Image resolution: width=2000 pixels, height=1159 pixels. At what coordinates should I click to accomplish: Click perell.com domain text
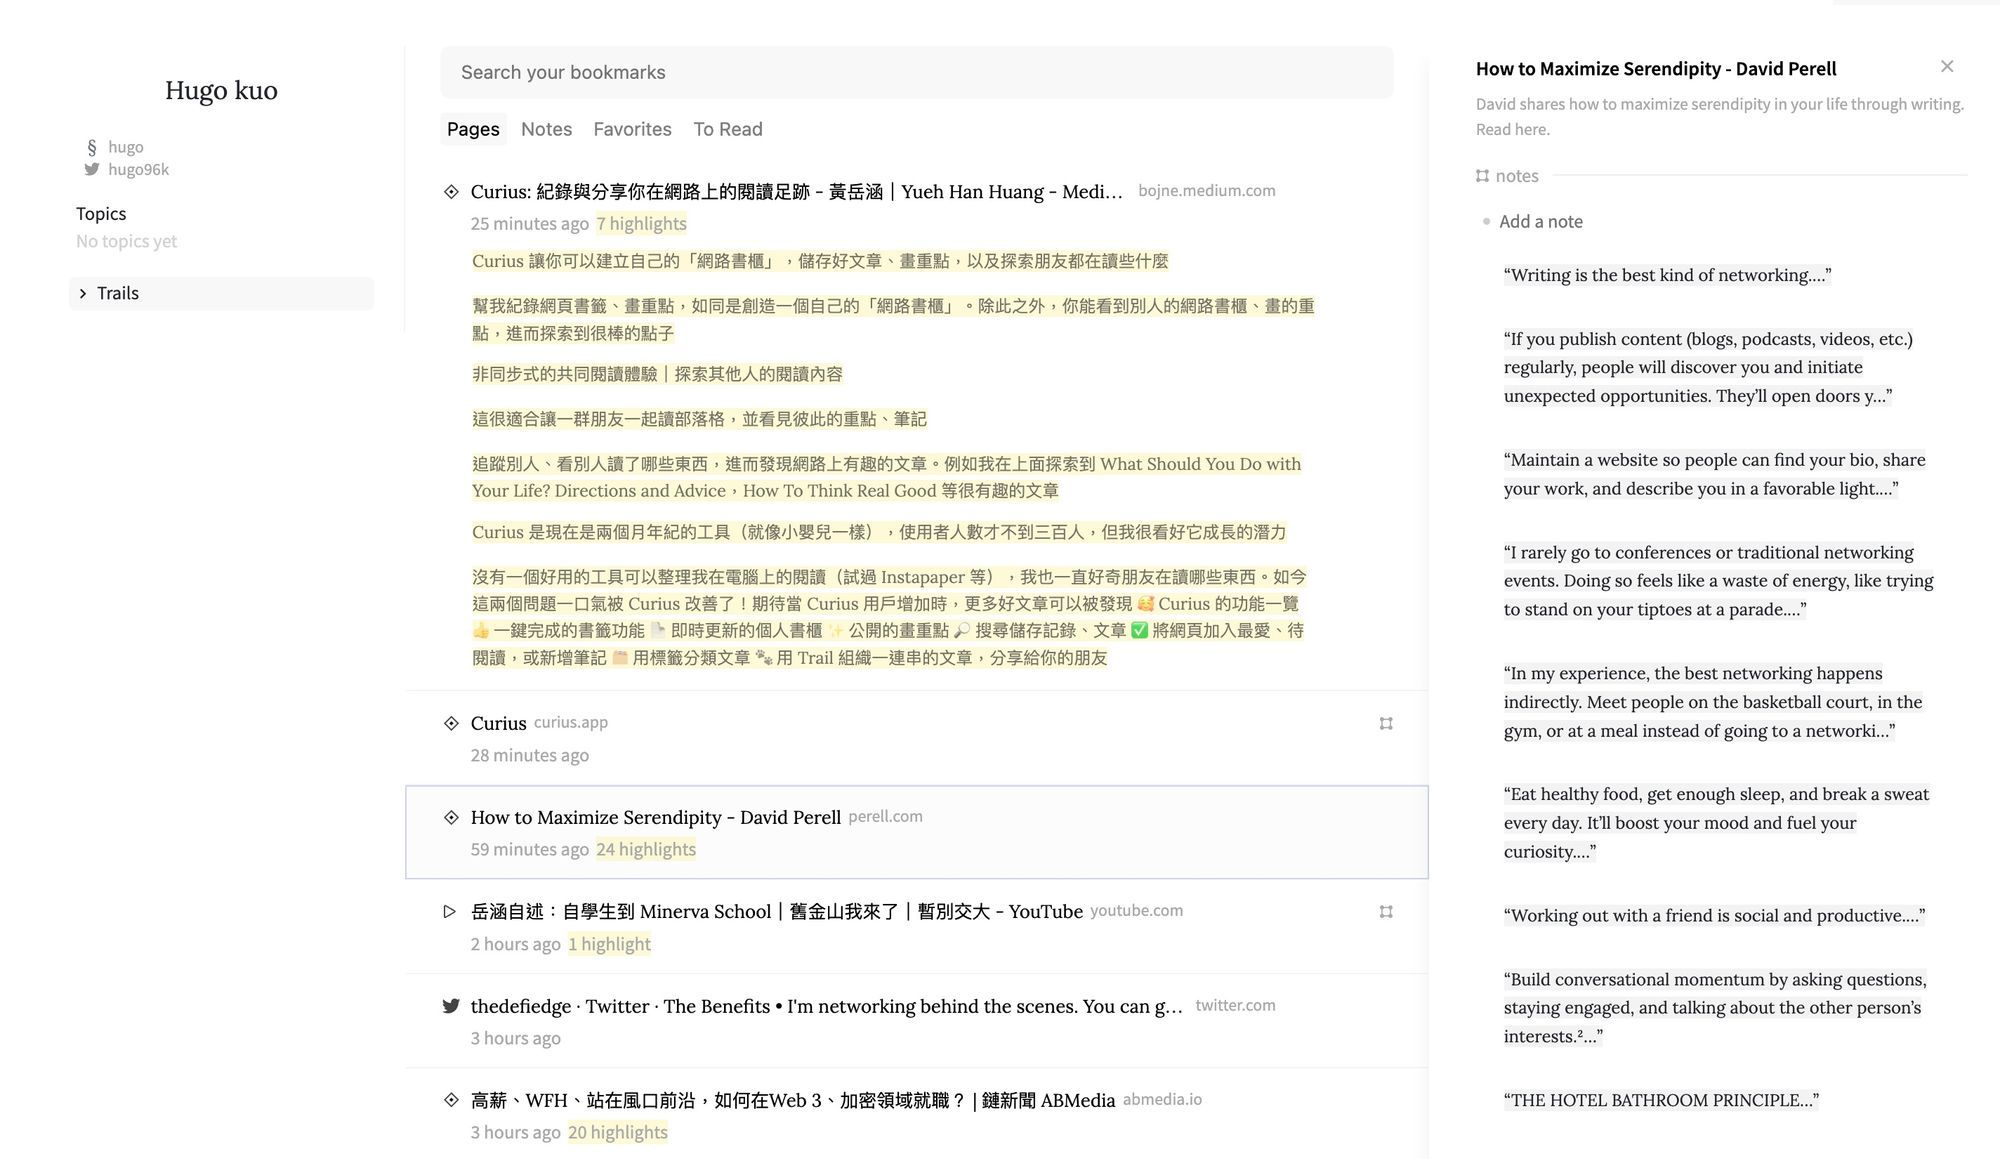[885, 816]
